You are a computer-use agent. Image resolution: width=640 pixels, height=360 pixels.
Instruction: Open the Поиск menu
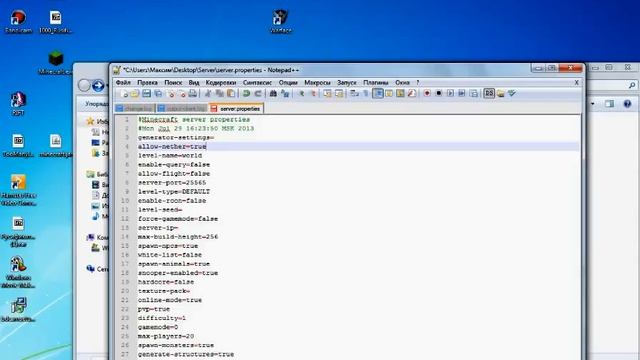pos(173,82)
